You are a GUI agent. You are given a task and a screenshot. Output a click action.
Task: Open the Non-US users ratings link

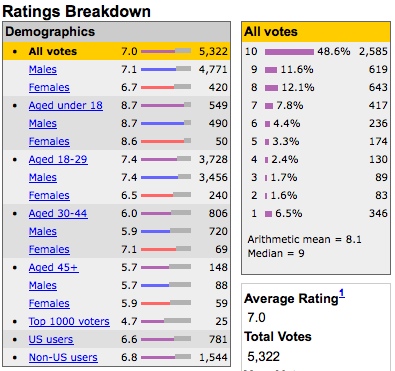pos(63,357)
